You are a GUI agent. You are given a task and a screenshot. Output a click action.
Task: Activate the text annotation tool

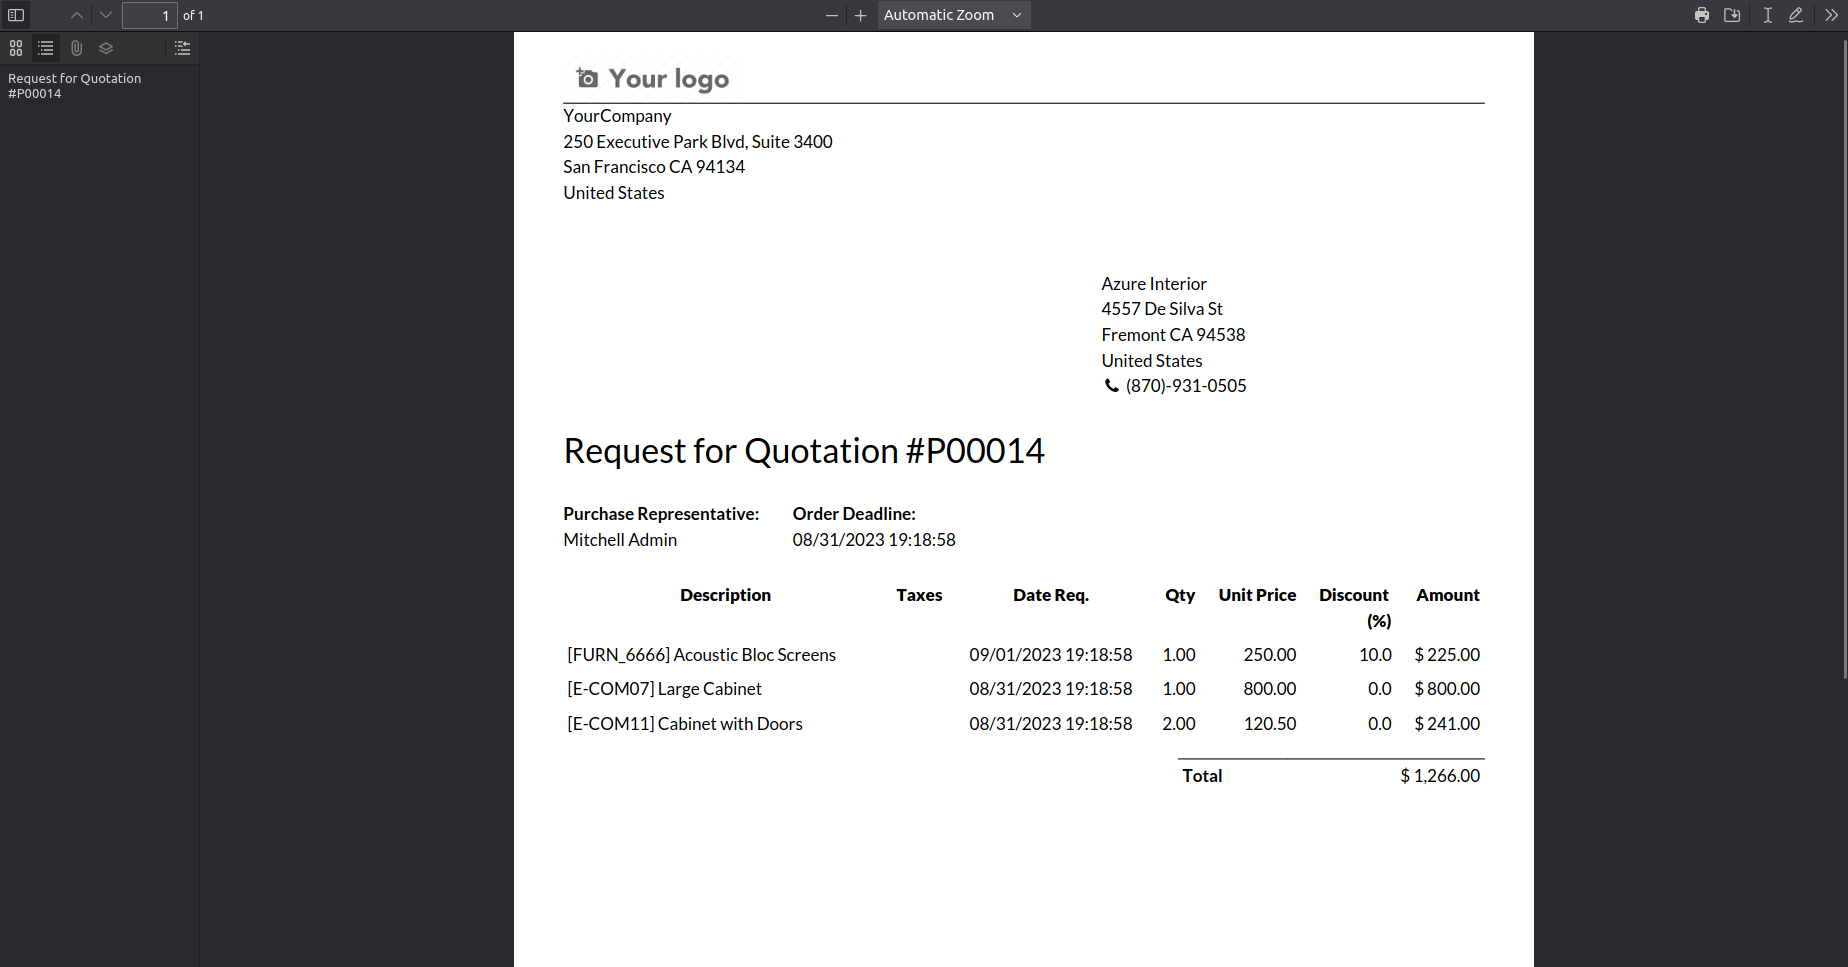click(x=1768, y=15)
